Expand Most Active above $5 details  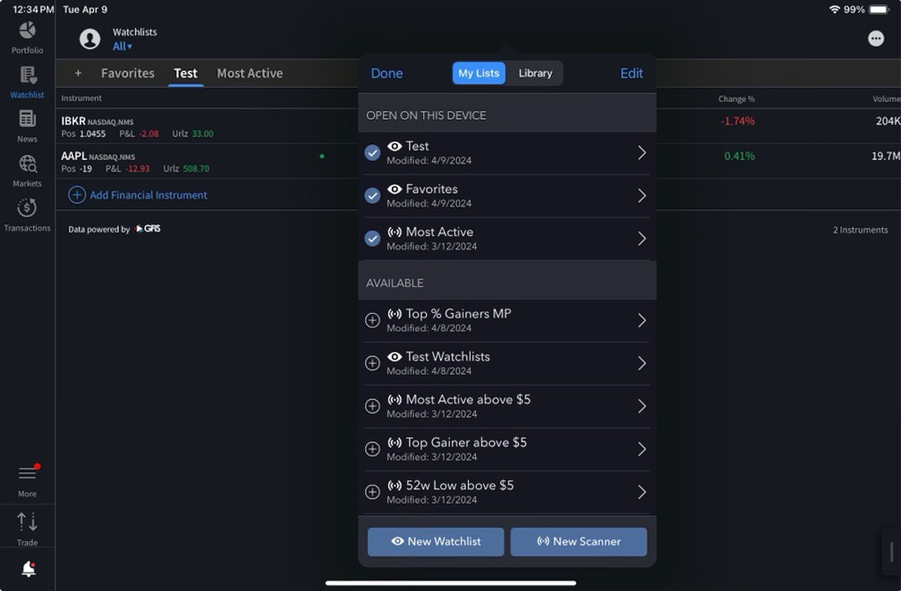(x=641, y=405)
